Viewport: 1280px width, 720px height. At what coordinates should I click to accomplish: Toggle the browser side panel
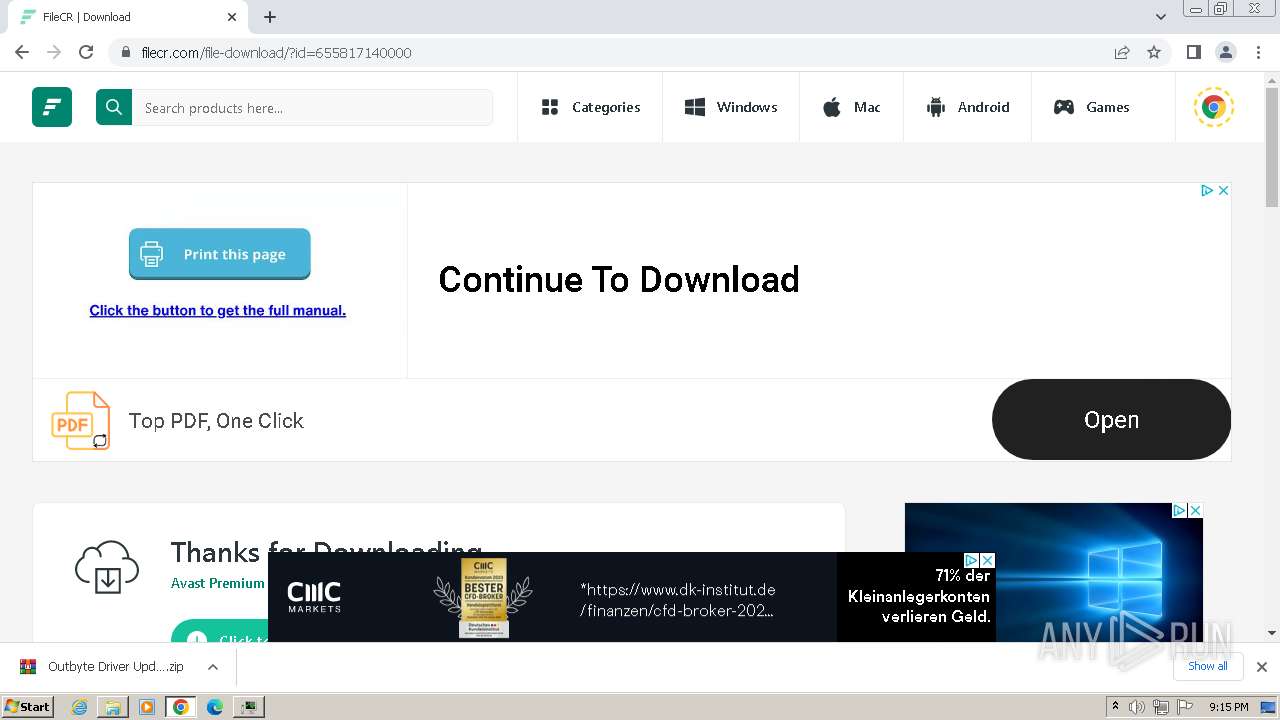pos(1193,52)
